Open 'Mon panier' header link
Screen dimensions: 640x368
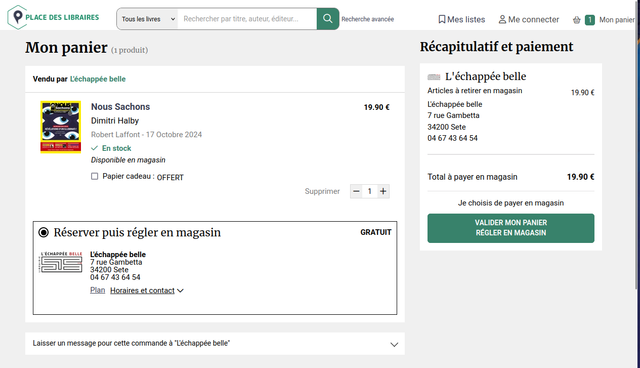pyautogui.click(x=616, y=20)
